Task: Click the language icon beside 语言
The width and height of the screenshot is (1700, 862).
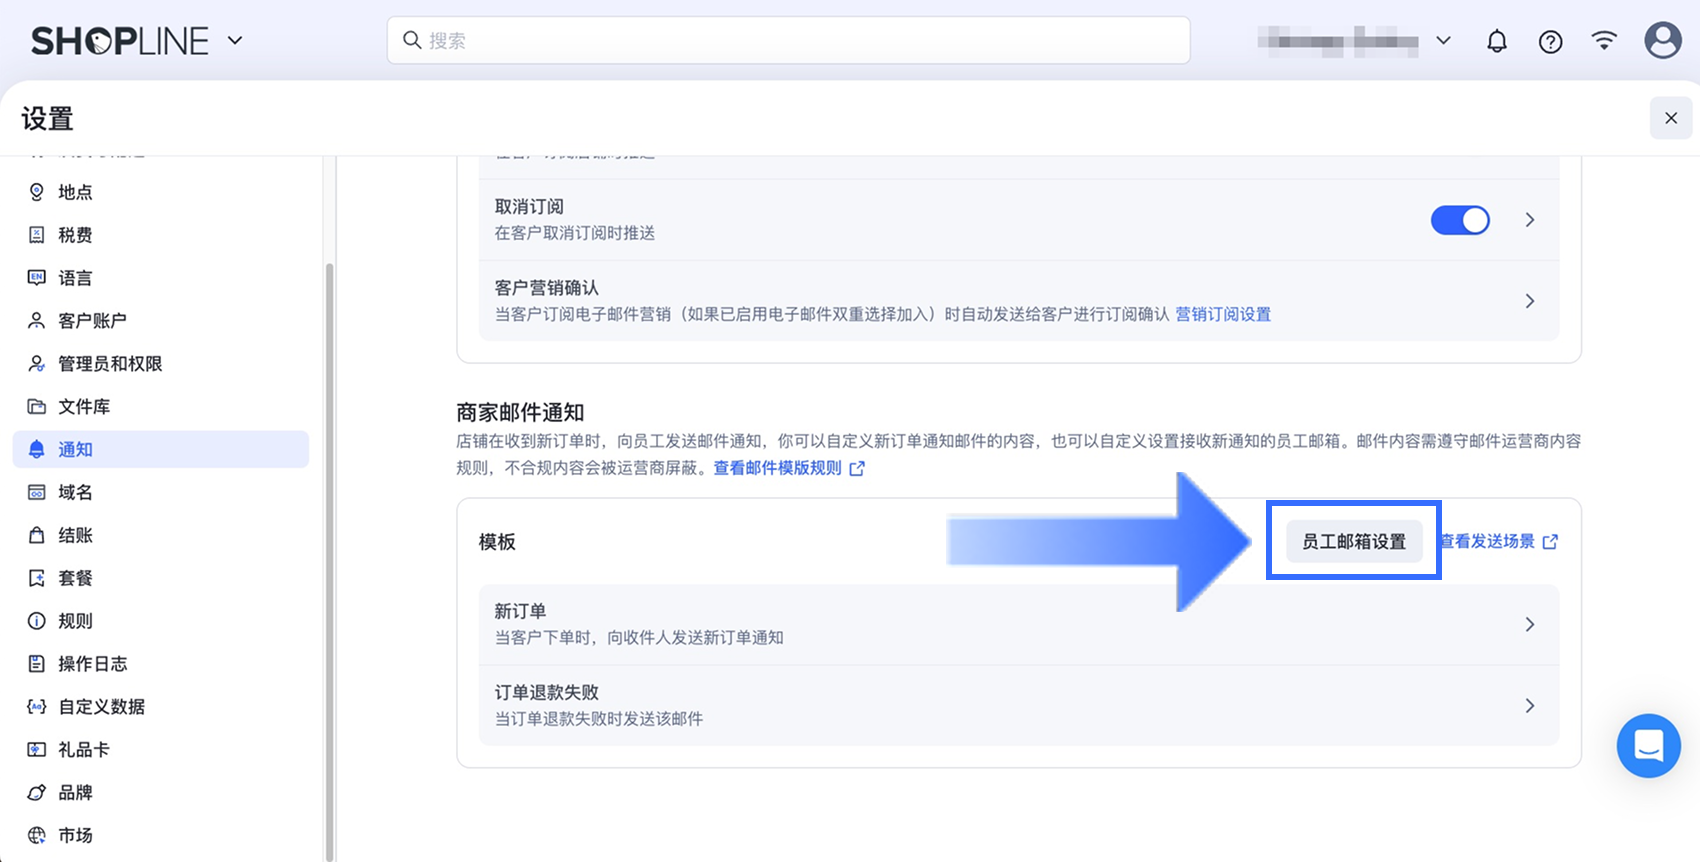Action: tap(37, 278)
